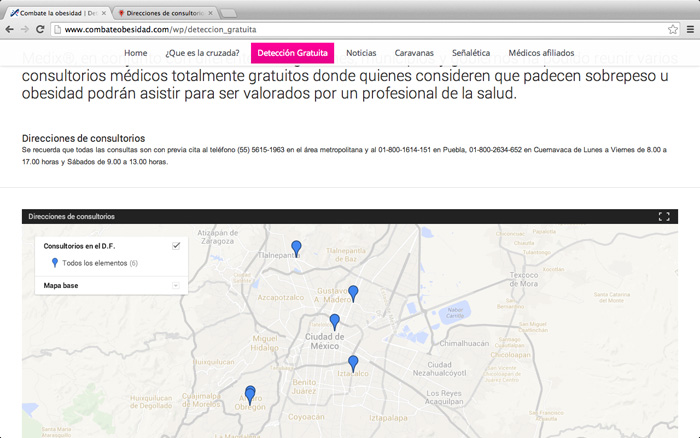This screenshot has width=700, height=438.
Task: Click the Miguel Hidalgo map label
Action: [264, 343]
